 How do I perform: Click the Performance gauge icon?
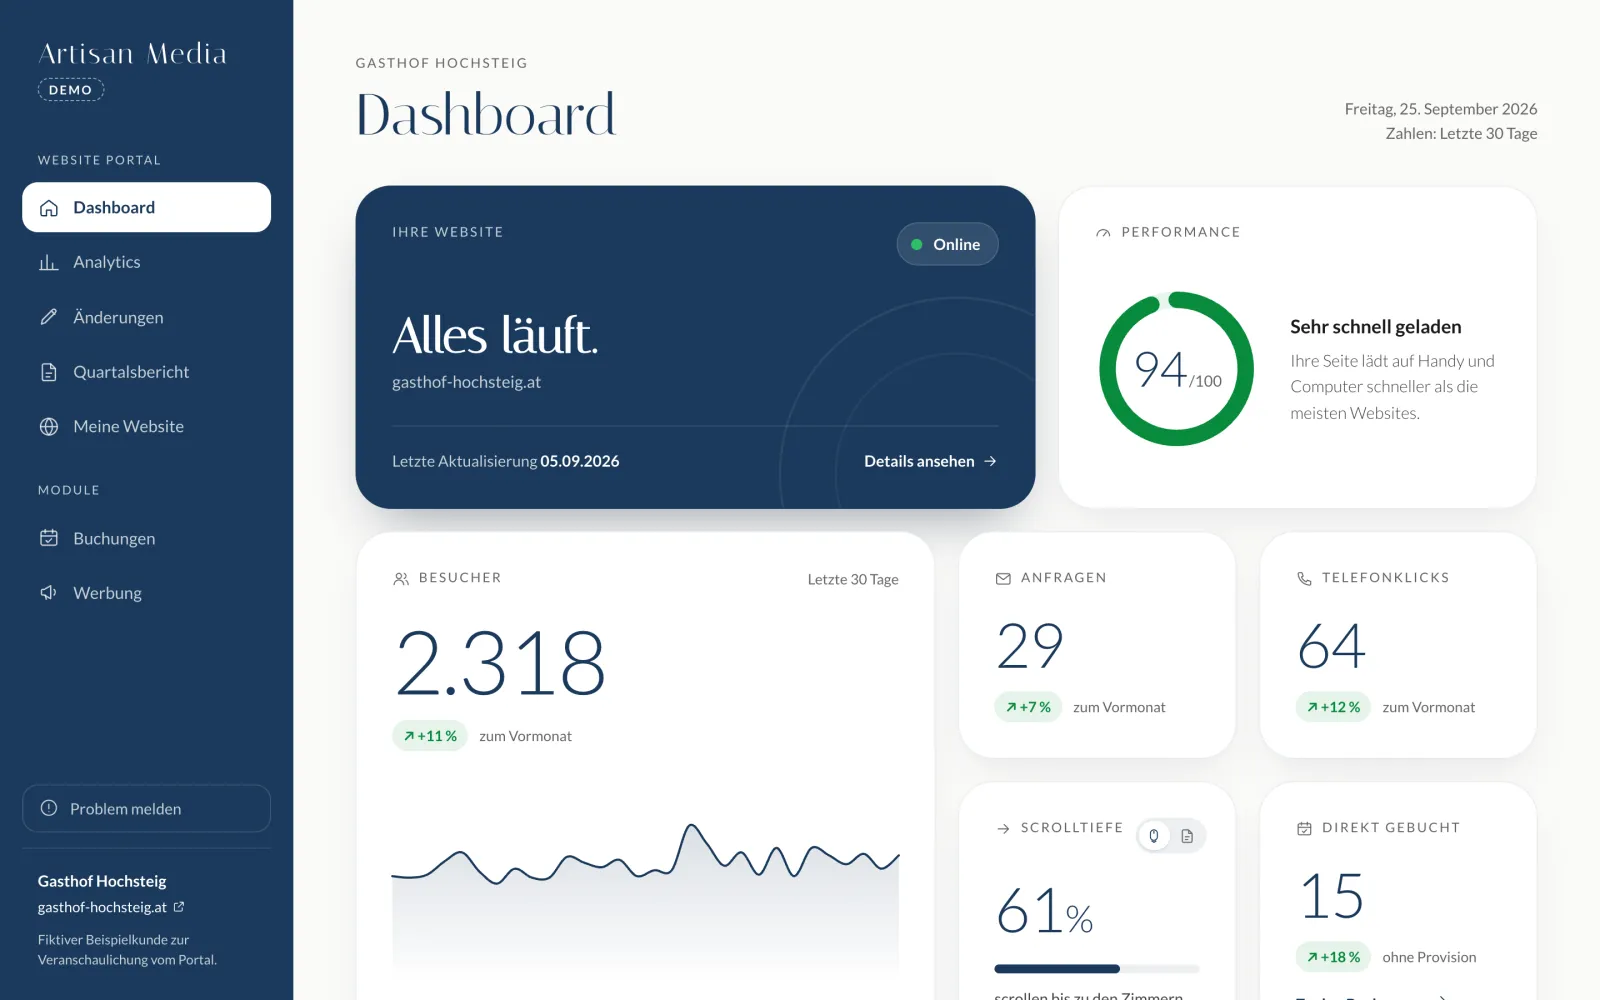[x=1103, y=233]
